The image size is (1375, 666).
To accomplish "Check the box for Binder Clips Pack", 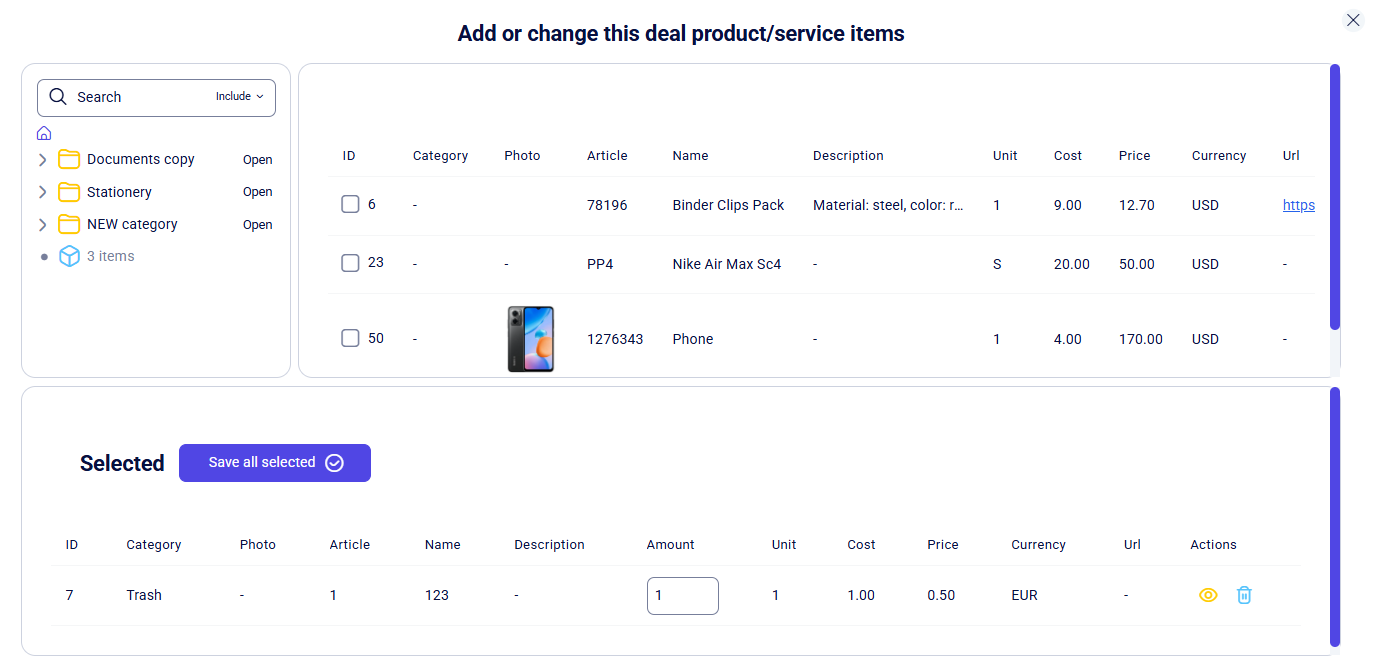I will tap(350, 204).
